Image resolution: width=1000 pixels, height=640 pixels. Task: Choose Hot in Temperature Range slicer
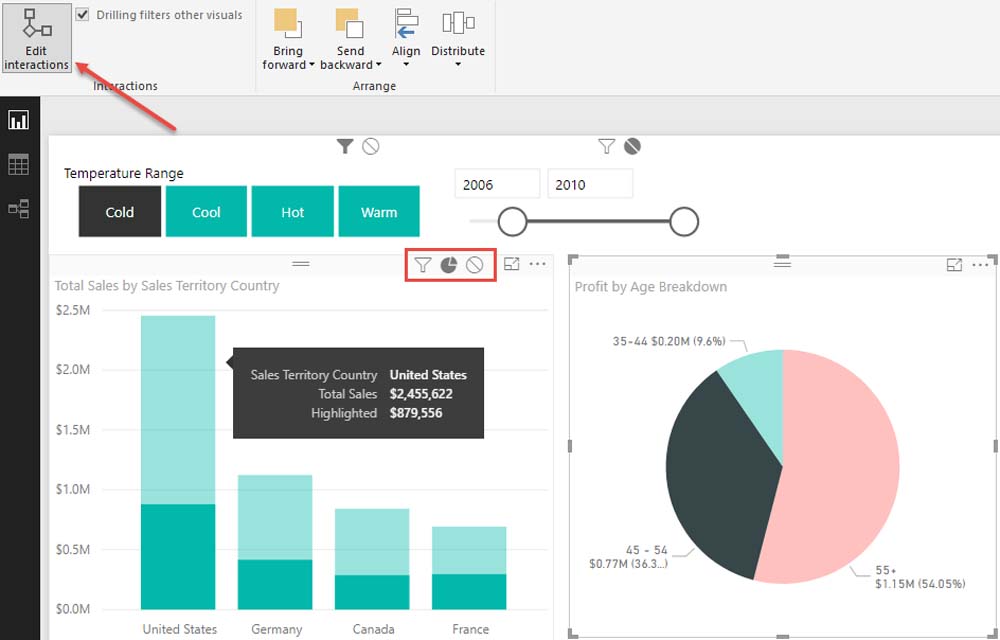click(293, 212)
